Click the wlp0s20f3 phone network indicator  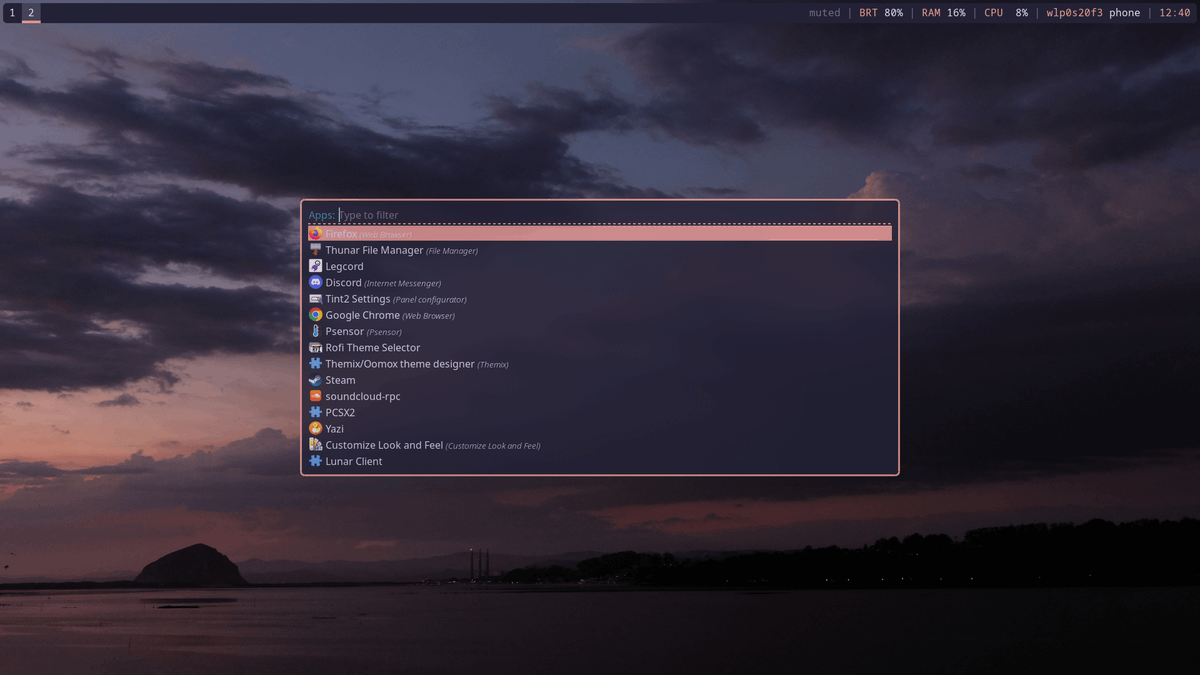[x=1093, y=13]
